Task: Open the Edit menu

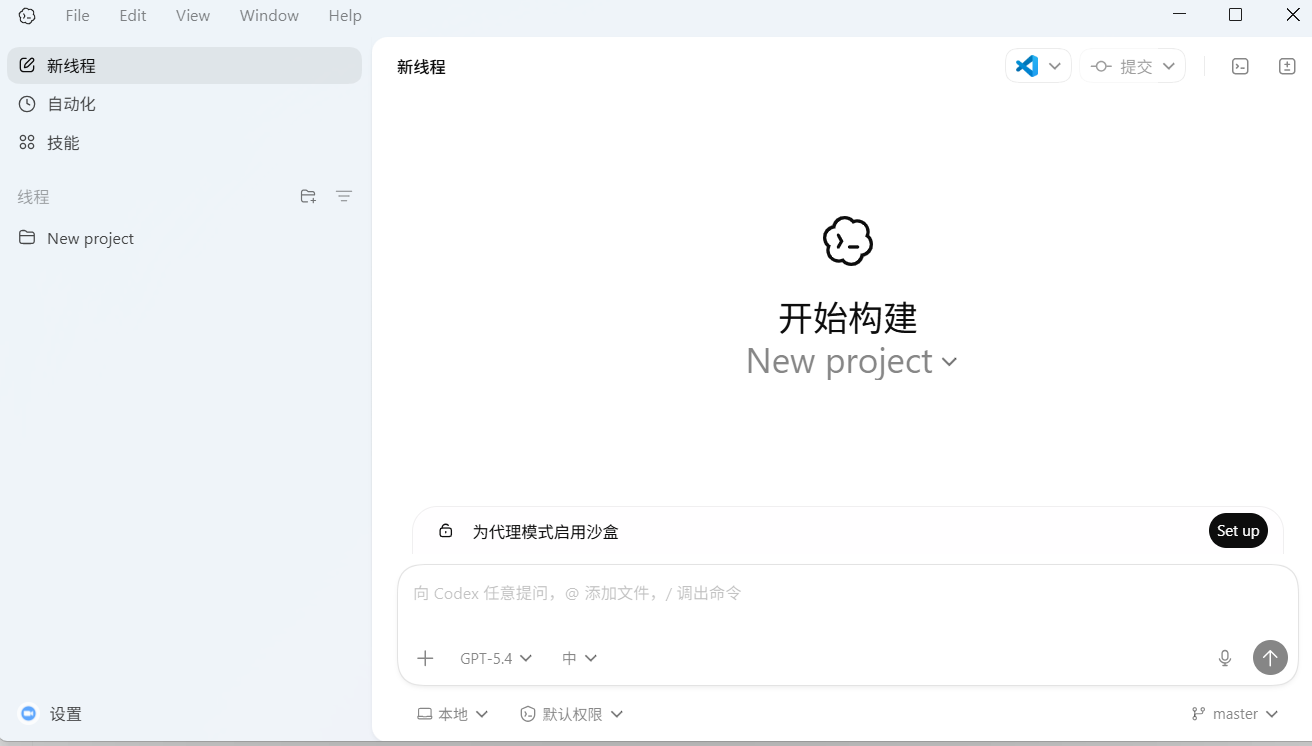Action: (x=132, y=15)
